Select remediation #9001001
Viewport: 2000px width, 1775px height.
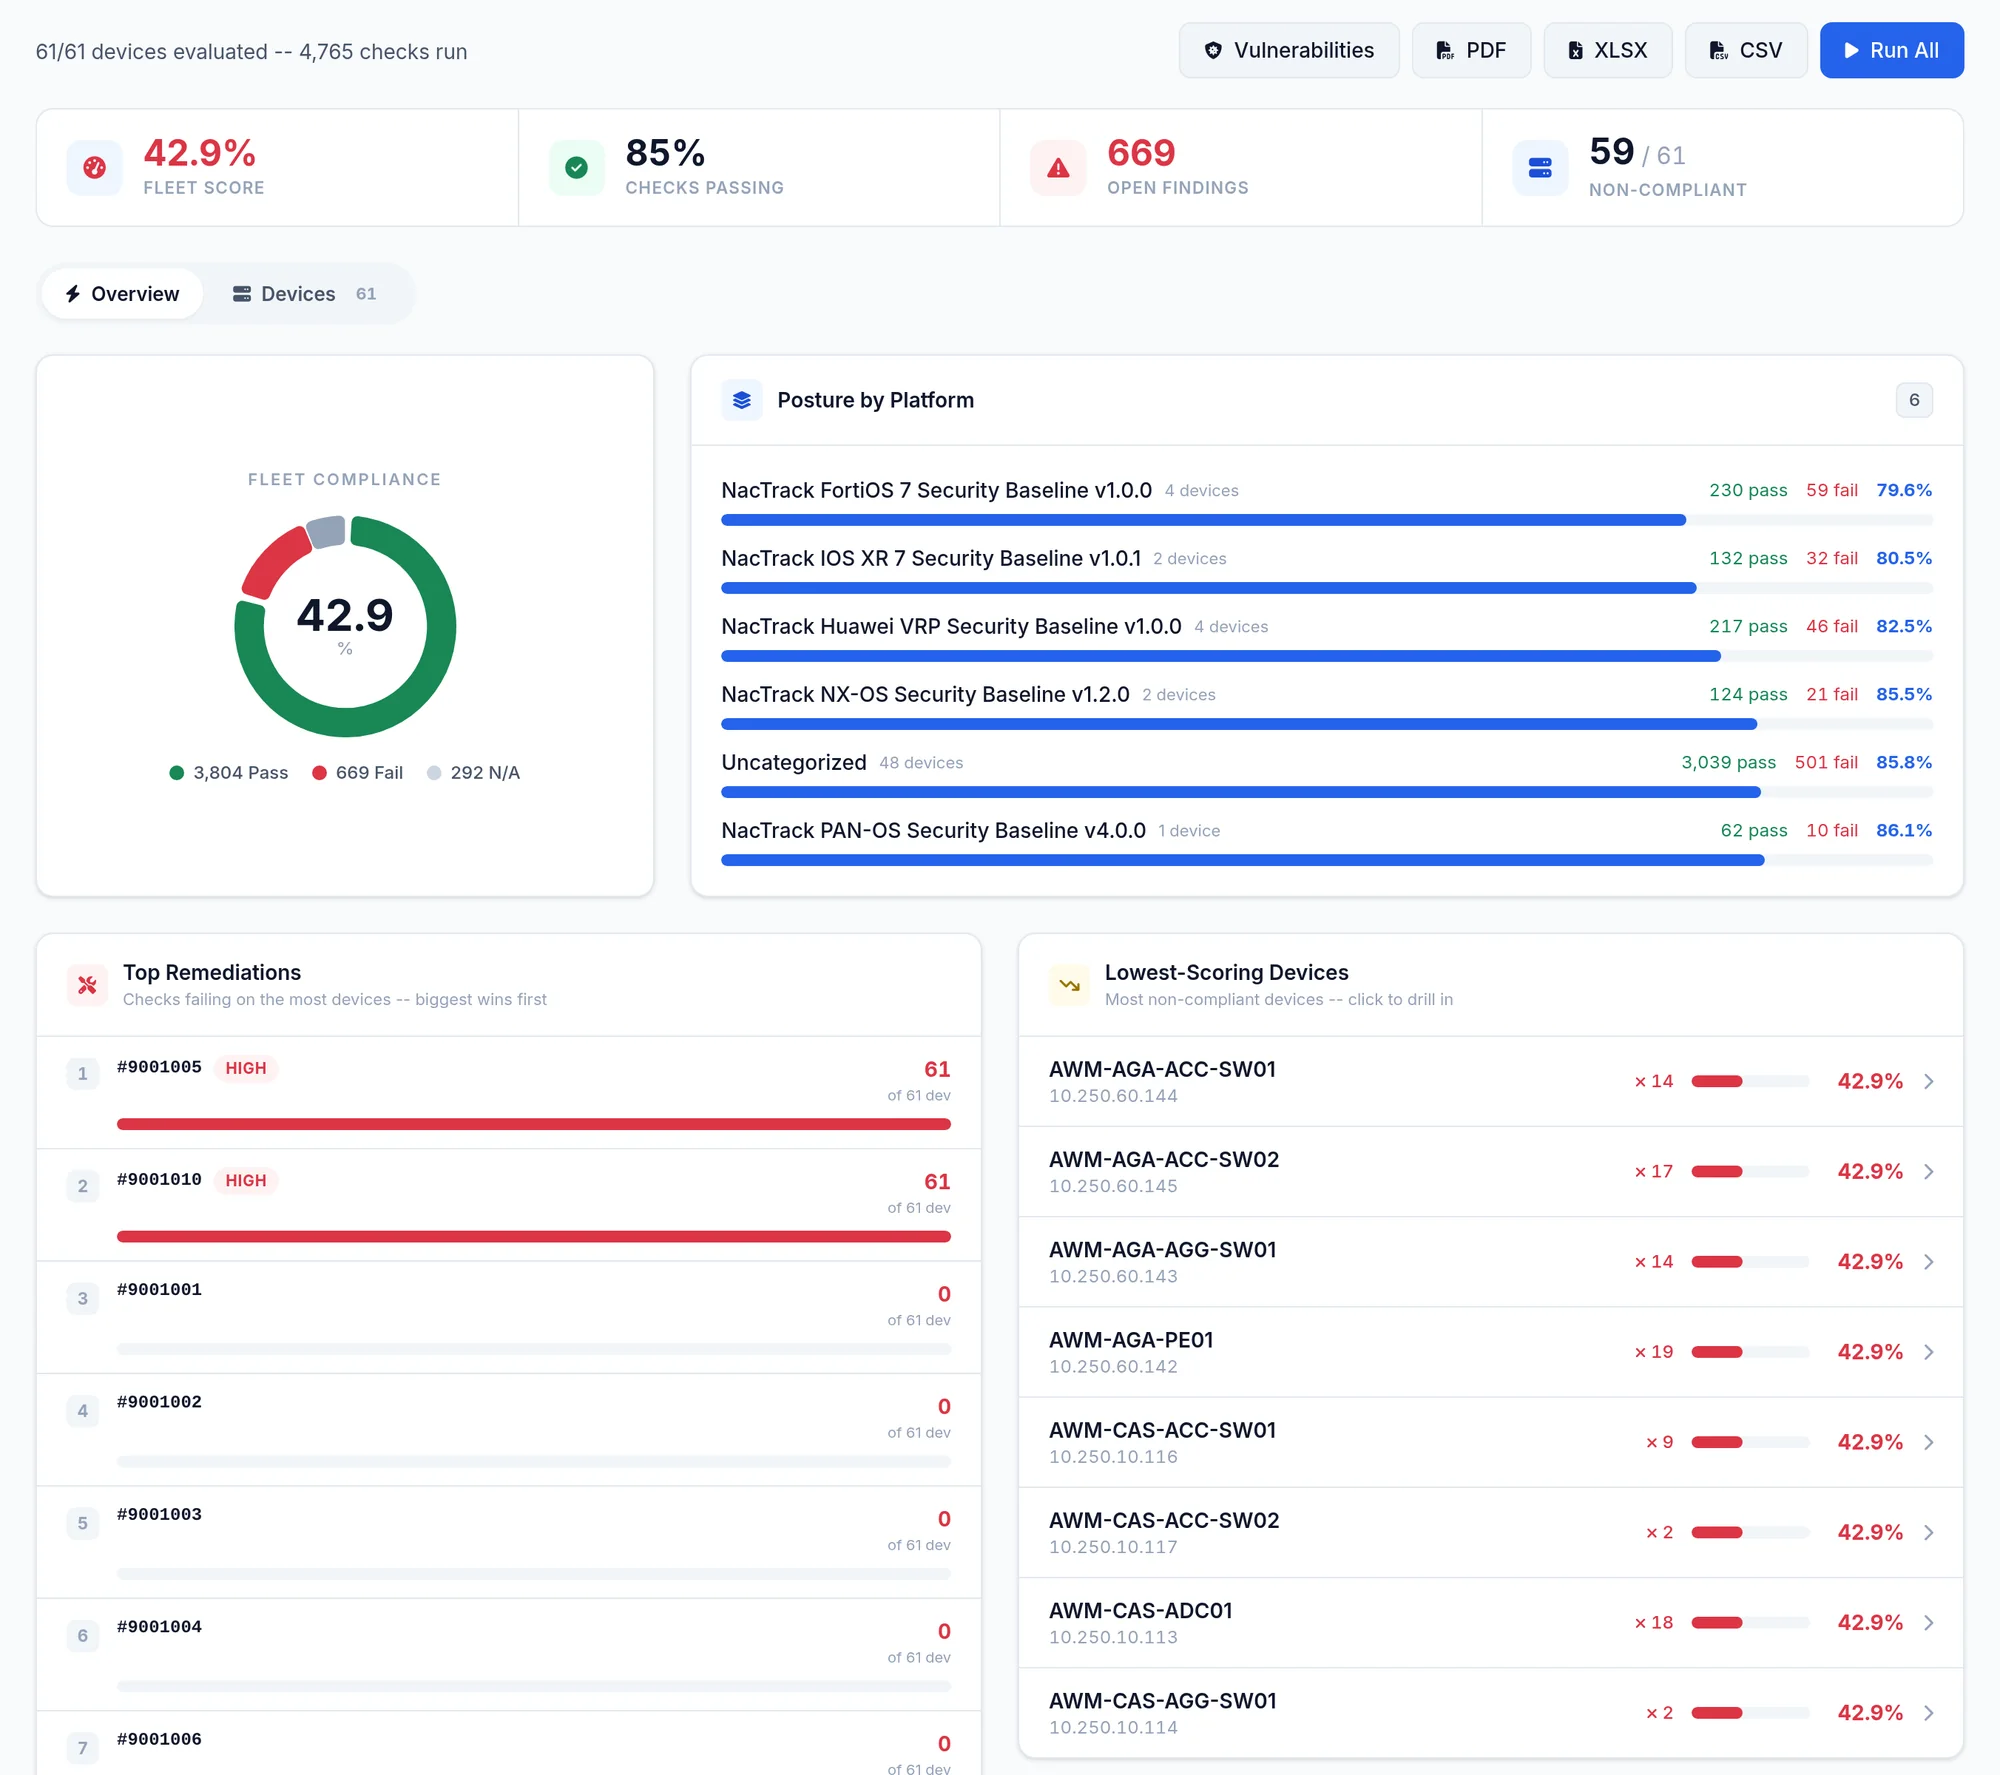[x=509, y=1317]
